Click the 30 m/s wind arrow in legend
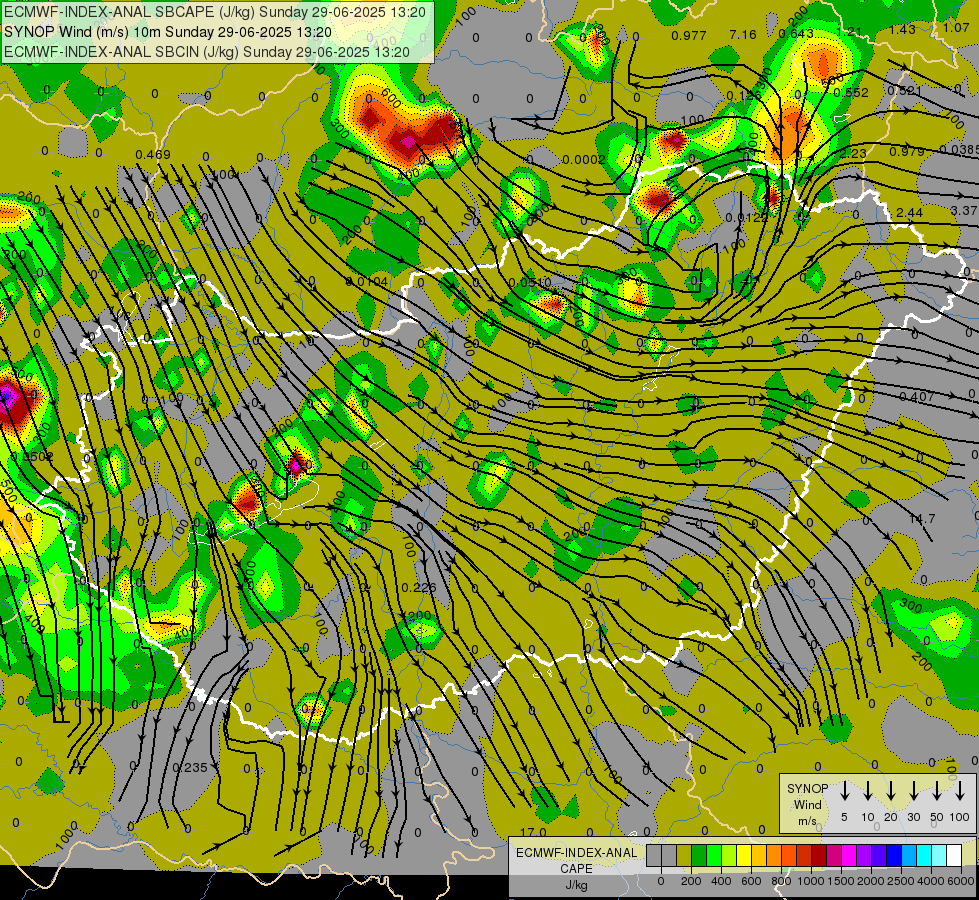 913,791
